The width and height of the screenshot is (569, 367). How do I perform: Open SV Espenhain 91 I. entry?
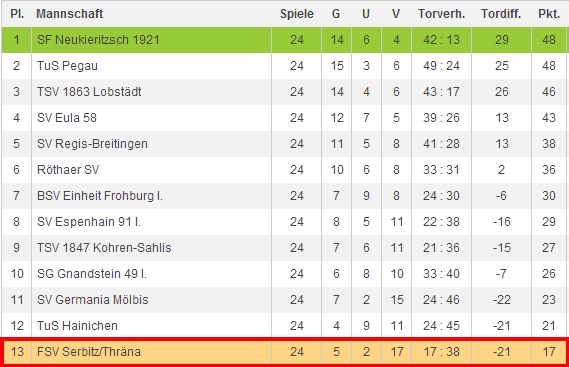(x=89, y=221)
